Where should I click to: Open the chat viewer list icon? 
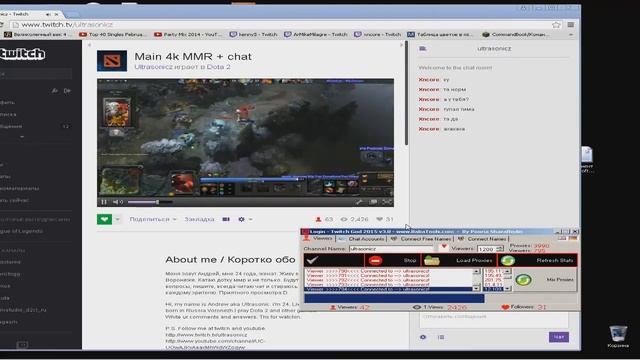tap(441, 337)
